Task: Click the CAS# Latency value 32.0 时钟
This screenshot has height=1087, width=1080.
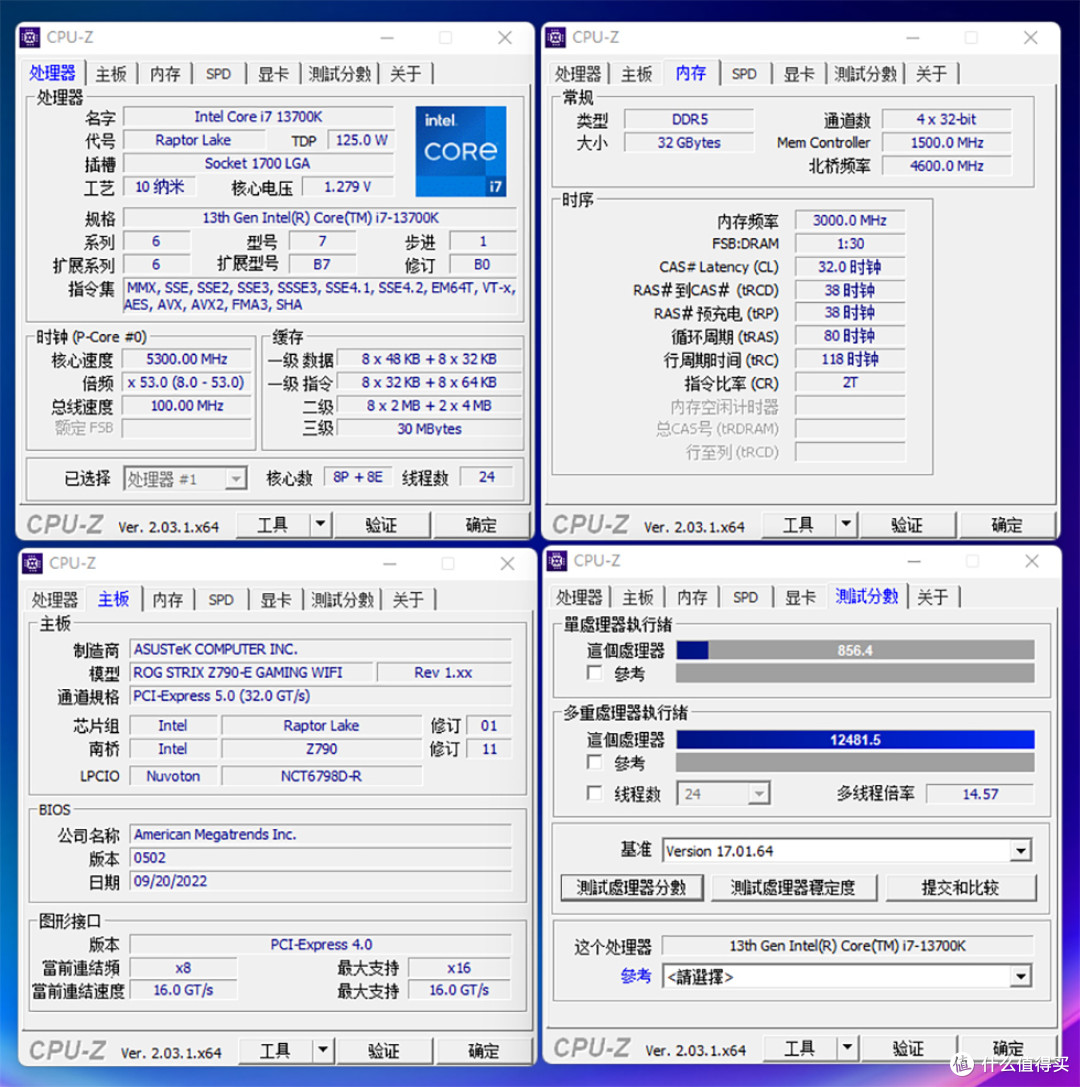Action: (850, 267)
